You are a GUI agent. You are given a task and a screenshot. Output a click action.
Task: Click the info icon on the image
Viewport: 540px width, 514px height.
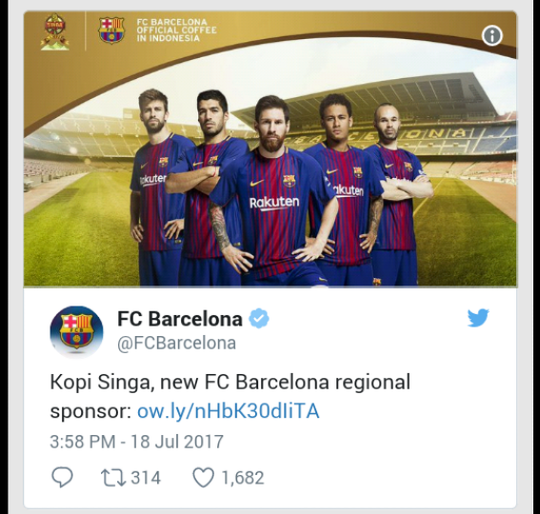point(492,36)
